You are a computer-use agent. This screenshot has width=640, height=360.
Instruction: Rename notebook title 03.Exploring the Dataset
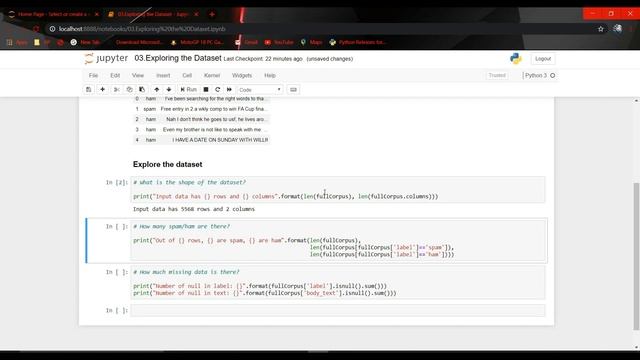(178, 58)
